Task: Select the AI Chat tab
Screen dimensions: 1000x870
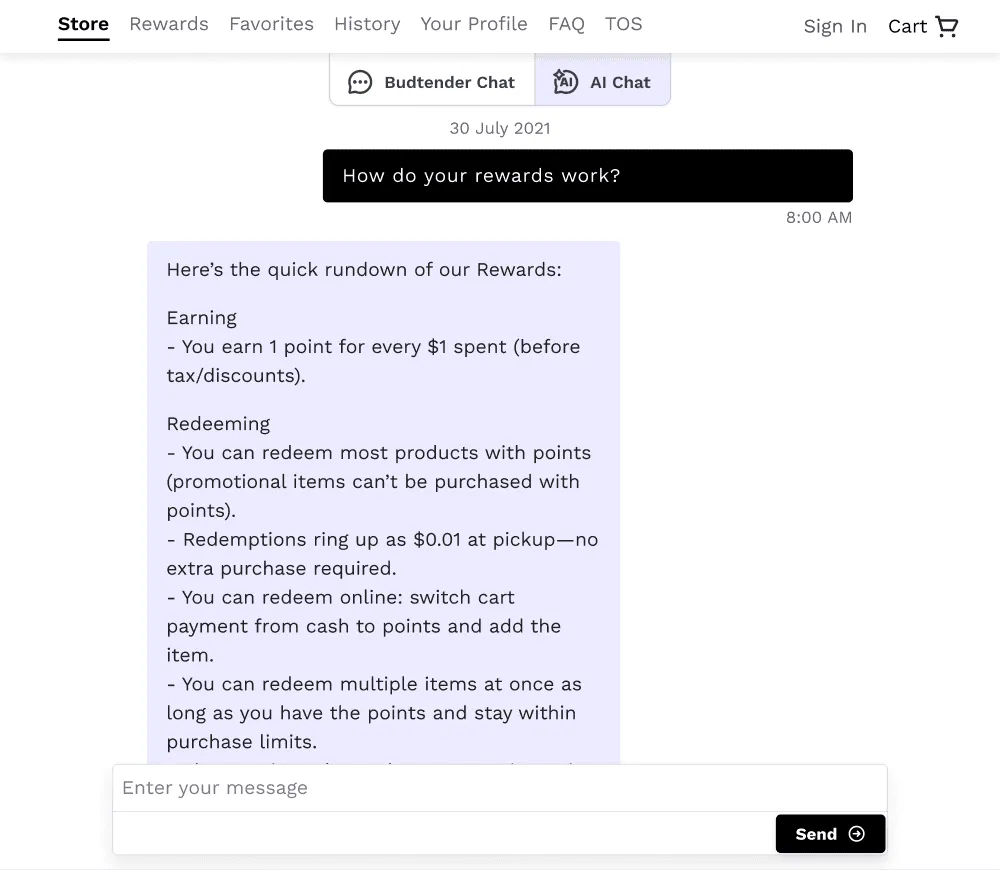Action: tap(602, 80)
